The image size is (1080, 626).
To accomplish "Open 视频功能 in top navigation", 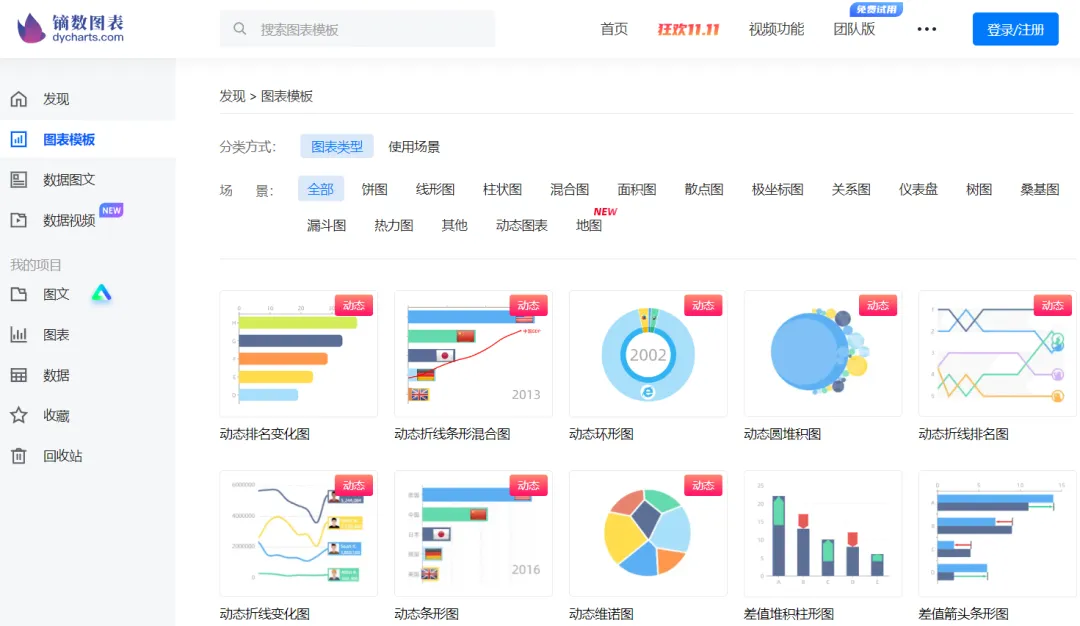I will [x=776, y=29].
